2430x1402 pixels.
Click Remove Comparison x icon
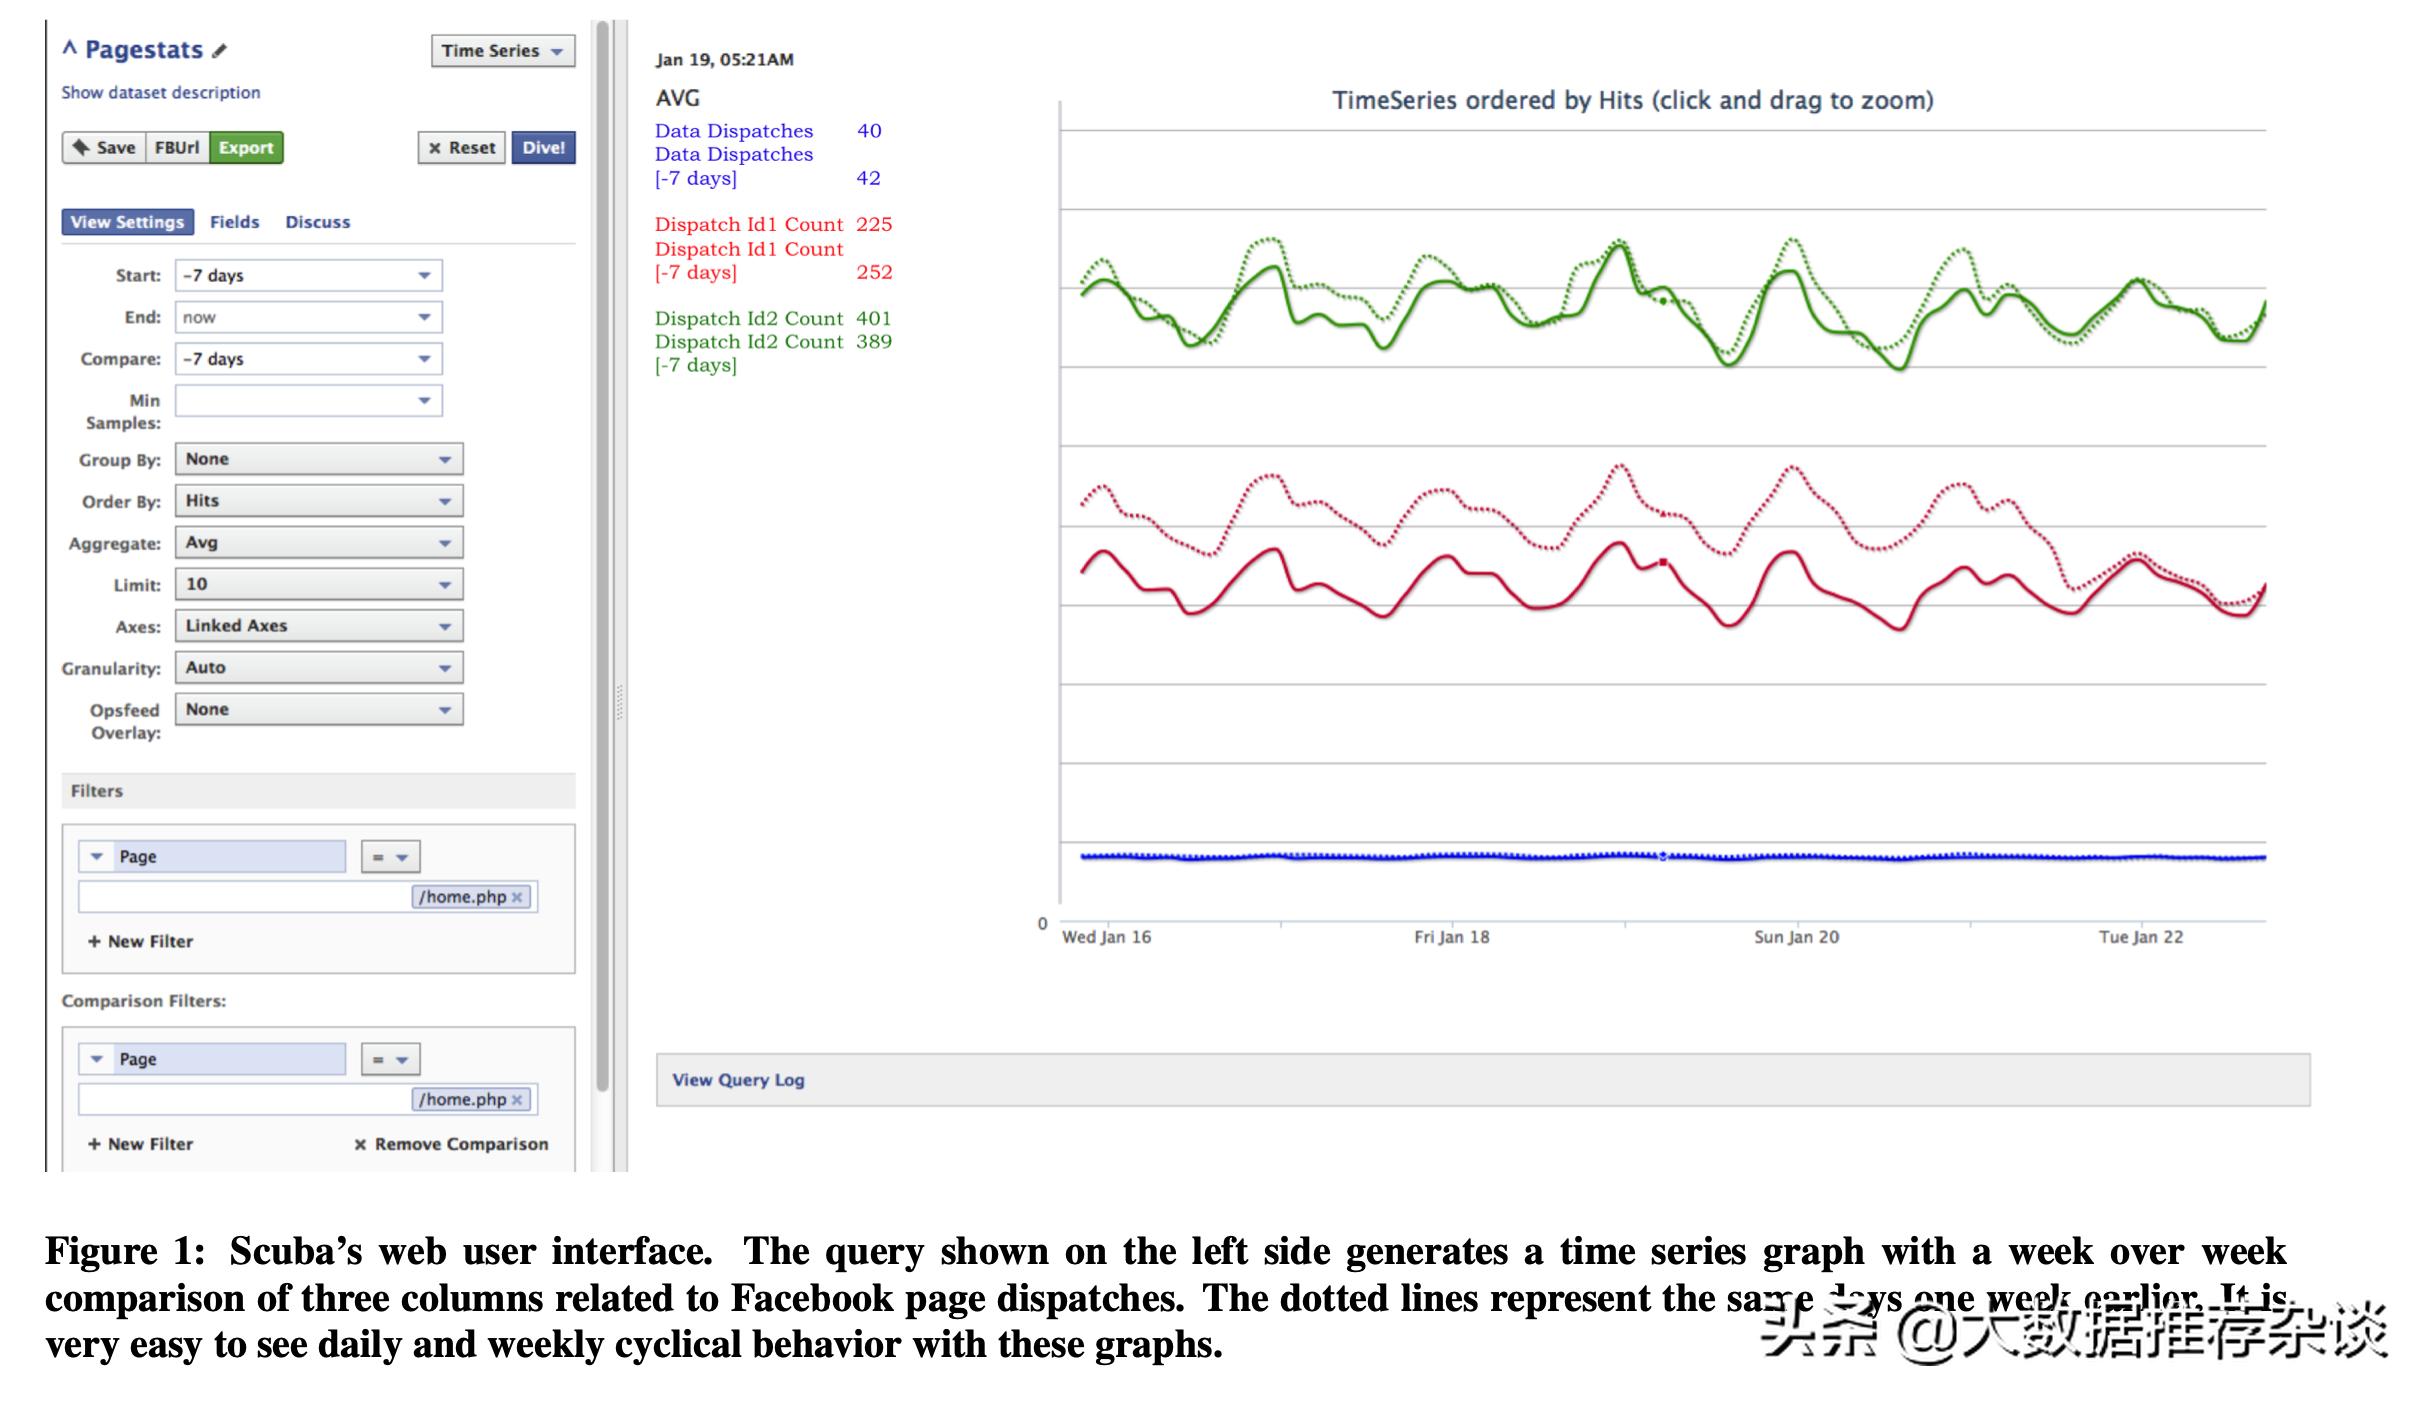point(360,1145)
